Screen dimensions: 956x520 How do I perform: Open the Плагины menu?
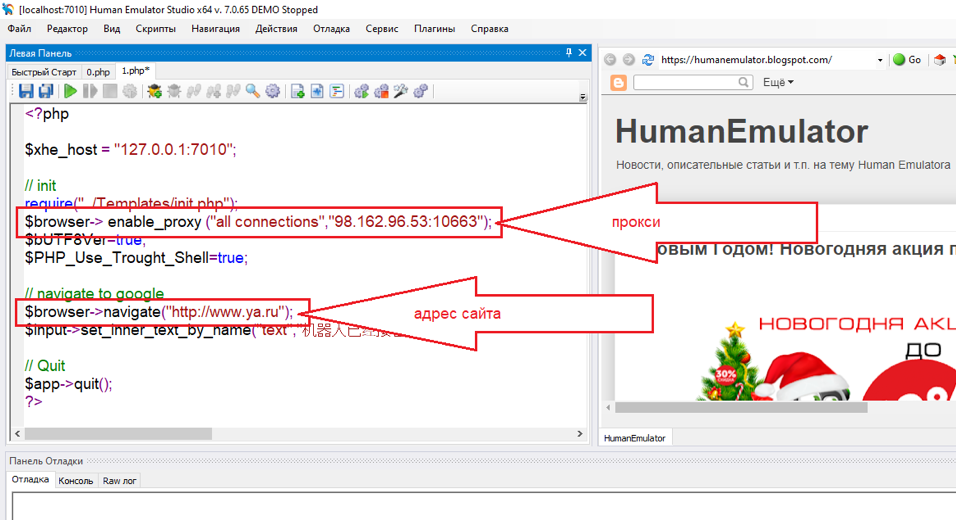(435, 29)
